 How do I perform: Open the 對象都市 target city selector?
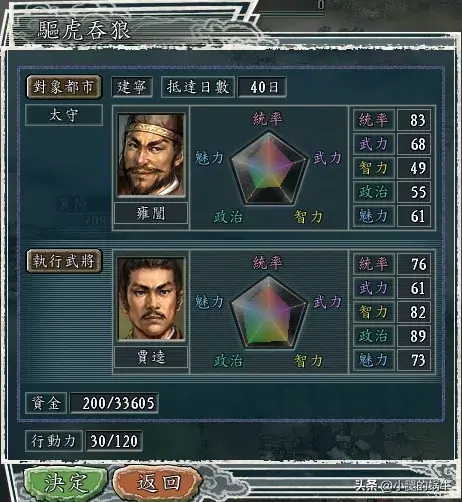tap(64, 87)
